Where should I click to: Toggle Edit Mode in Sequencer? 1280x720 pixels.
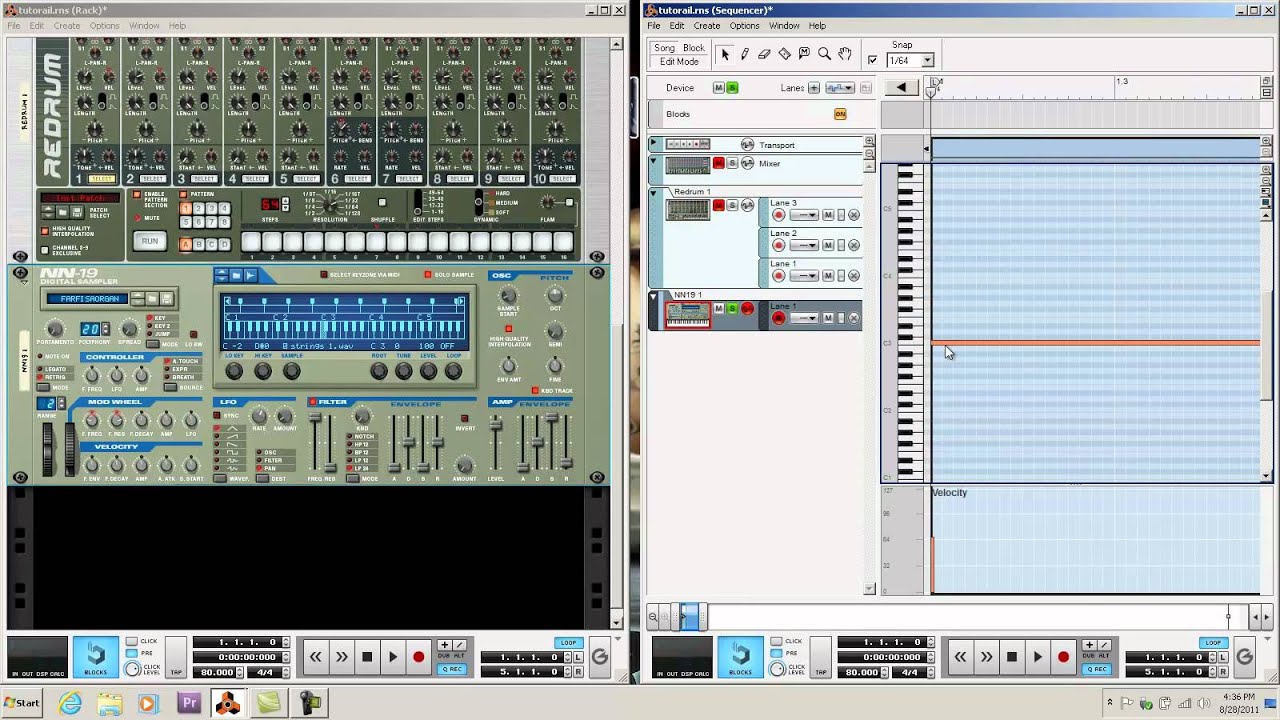pos(680,62)
